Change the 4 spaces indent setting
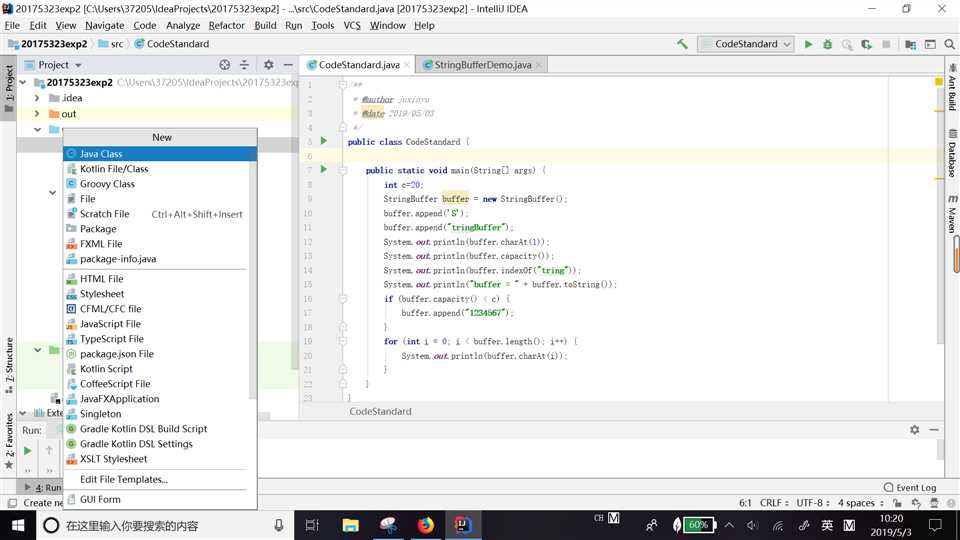960x540 pixels. pos(860,503)
